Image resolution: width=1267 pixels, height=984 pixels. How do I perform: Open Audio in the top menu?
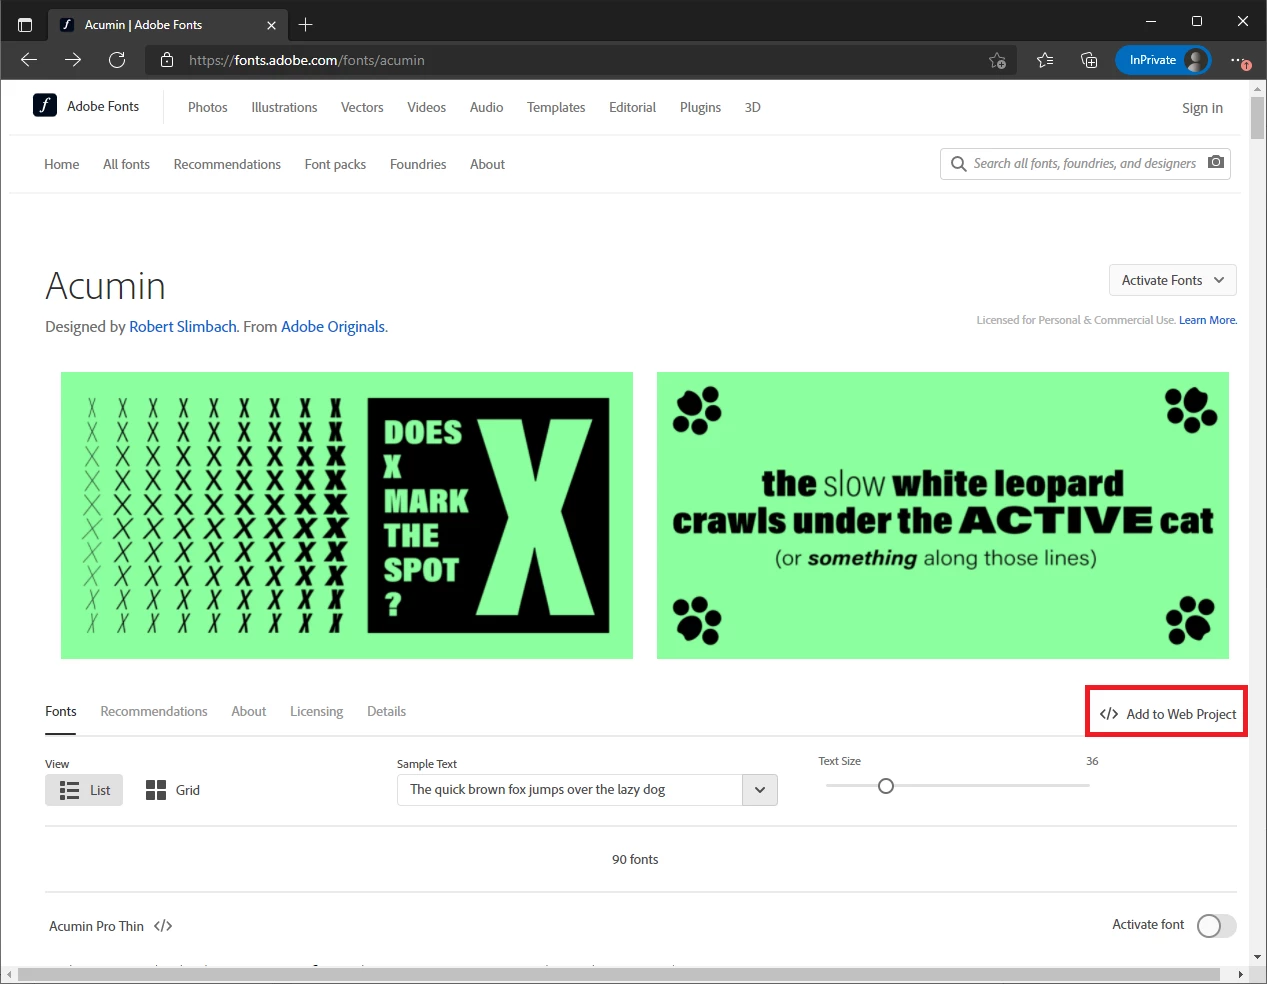487,107
